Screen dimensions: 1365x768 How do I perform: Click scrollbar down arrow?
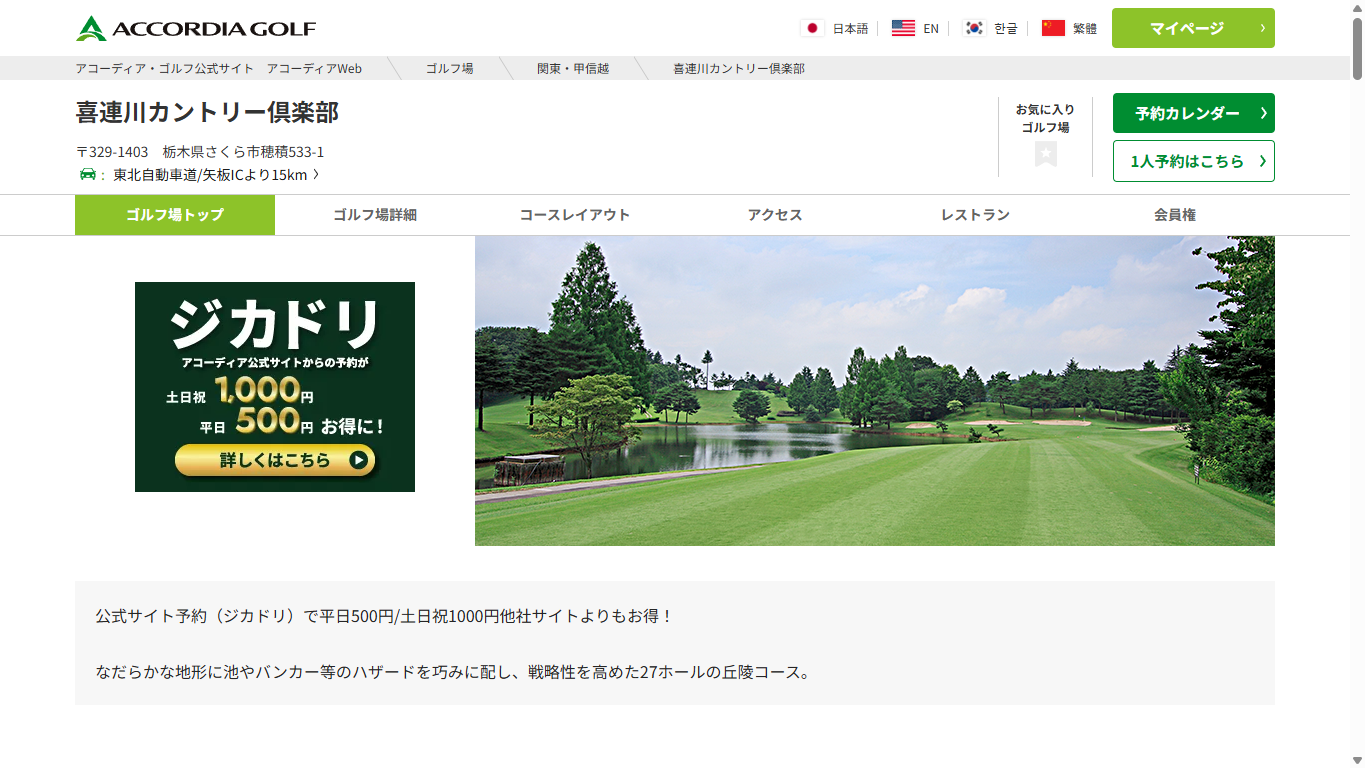point(1357,760)
